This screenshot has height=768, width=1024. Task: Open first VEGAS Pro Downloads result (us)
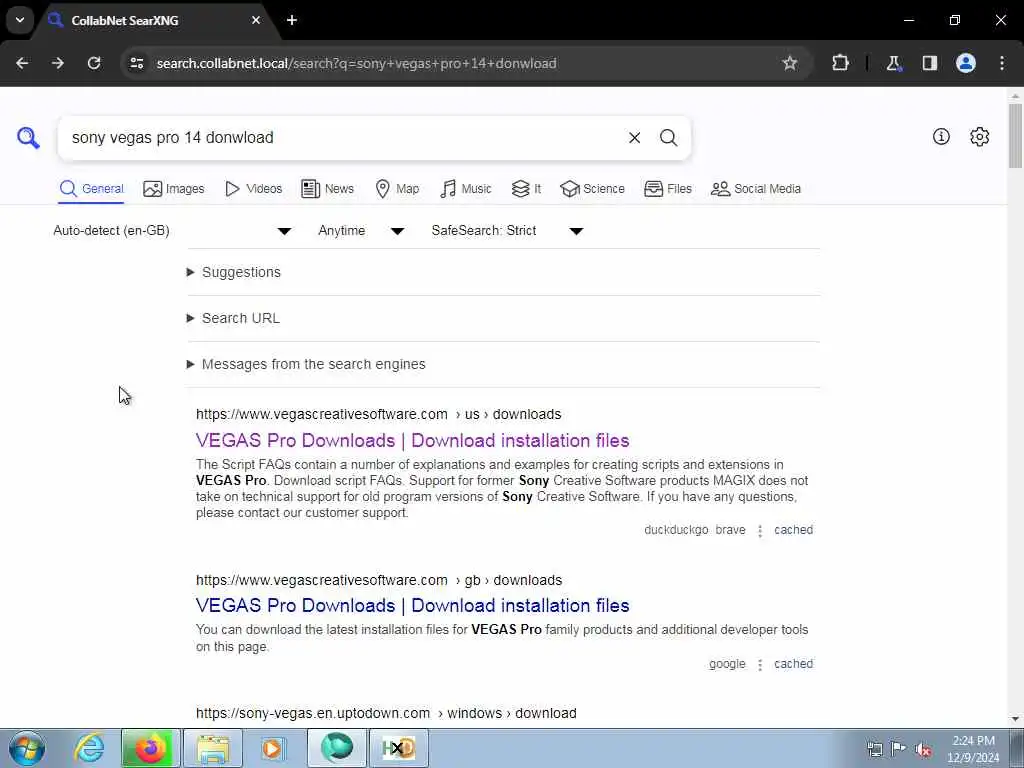[x=412, y=441]
